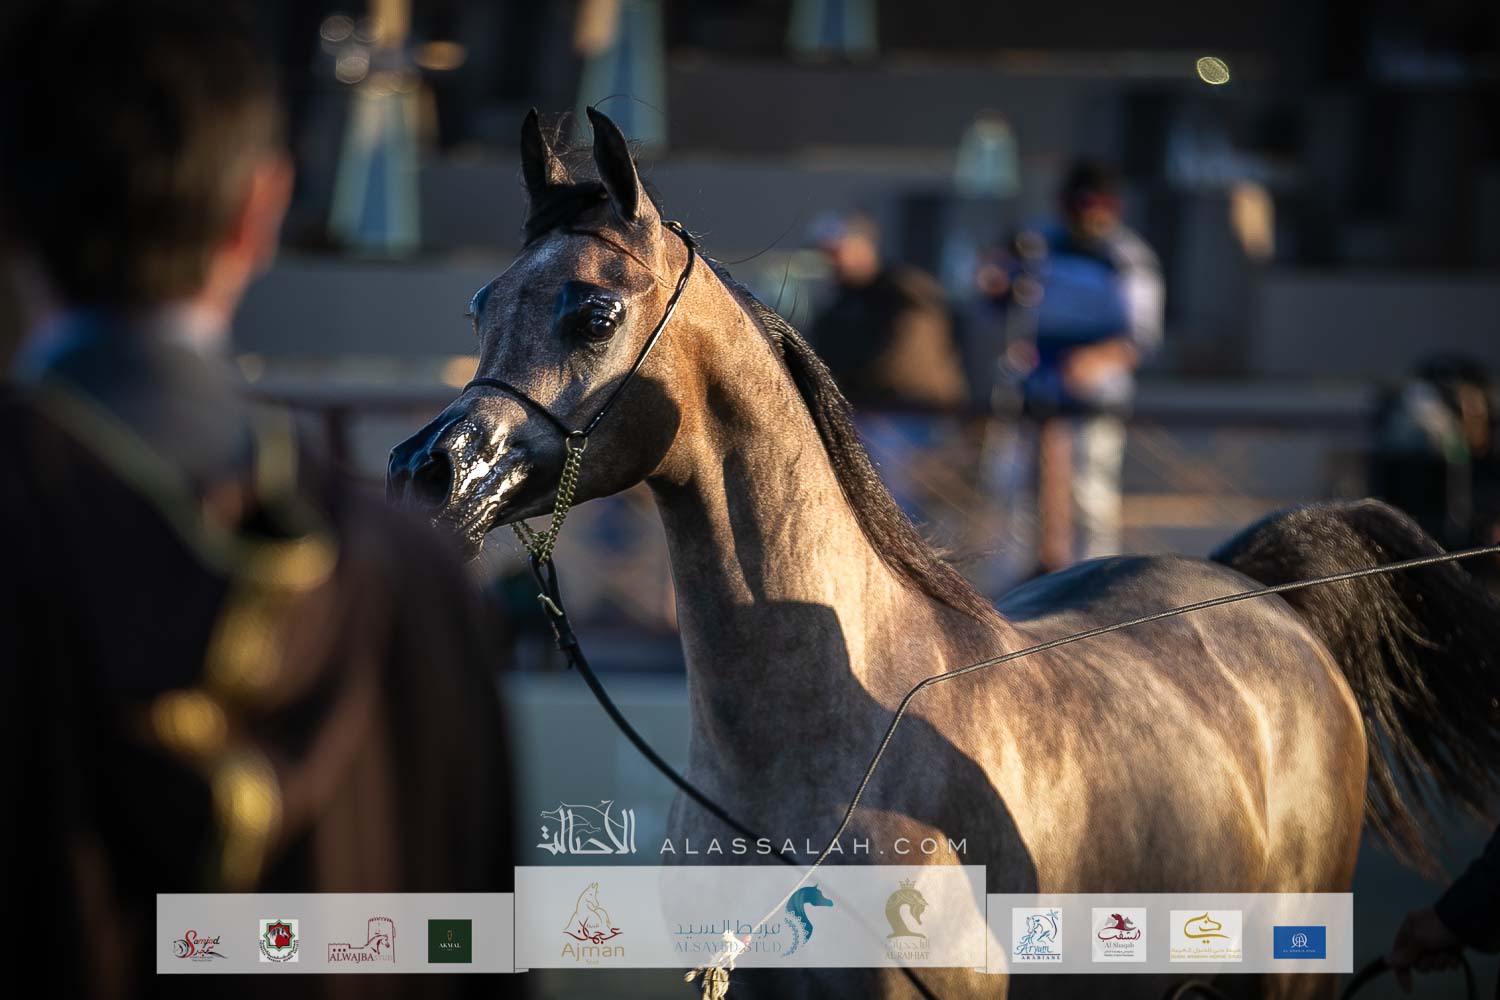The image size is (1500, 1000).
Task: Select the Aryam Arabians logo
Action: tap(1036, 935)
